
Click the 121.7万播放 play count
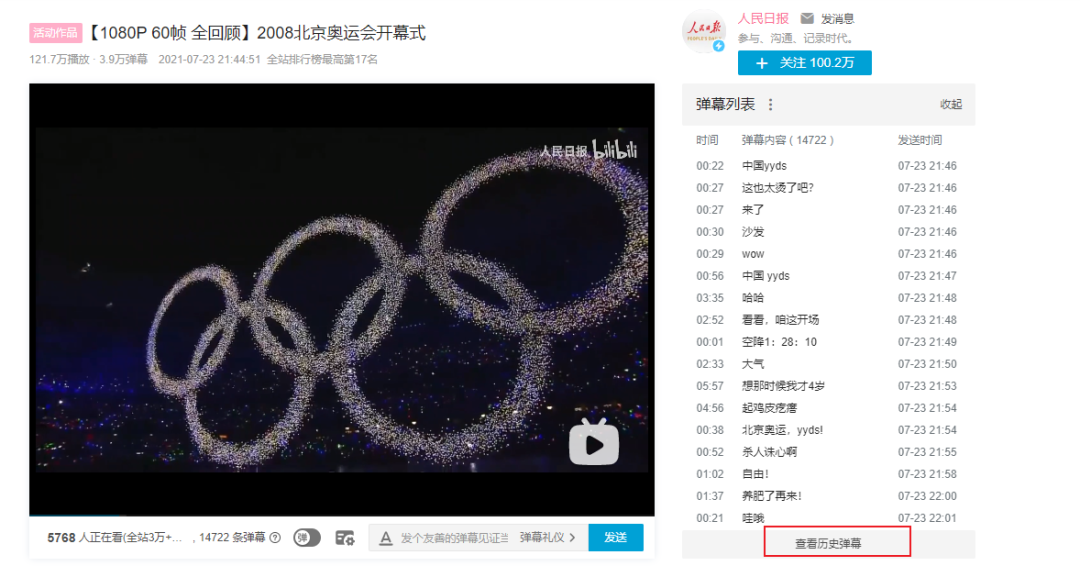click(59, 60)
